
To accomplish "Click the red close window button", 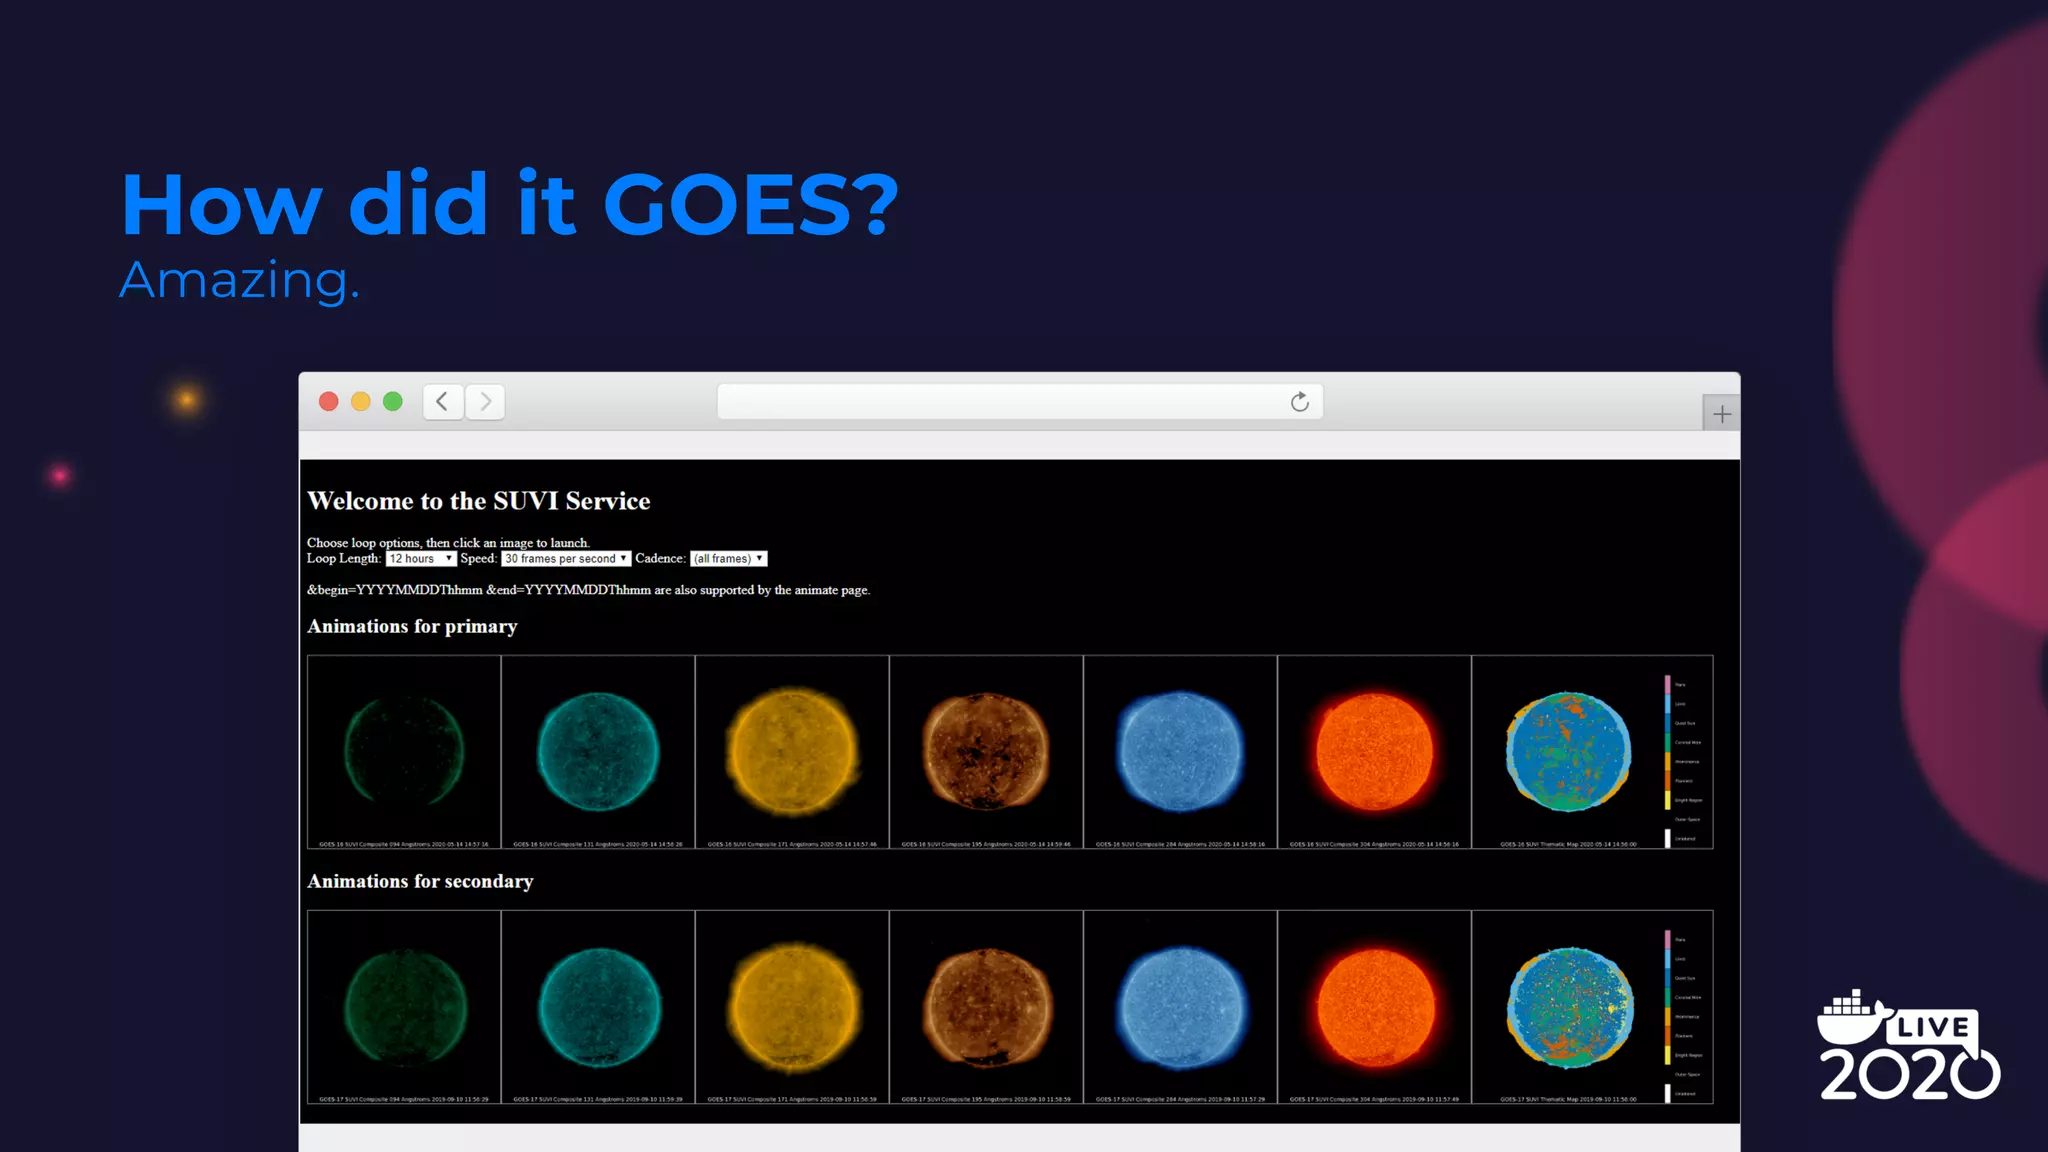I will point(328,402).
